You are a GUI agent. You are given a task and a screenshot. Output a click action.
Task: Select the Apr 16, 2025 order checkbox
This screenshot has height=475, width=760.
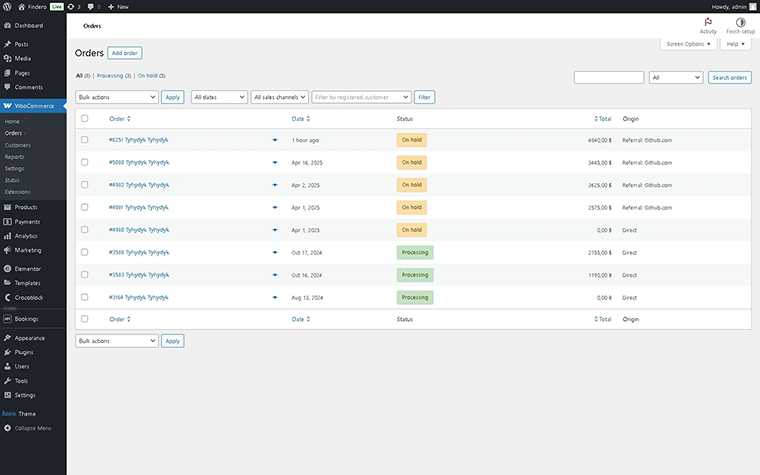point(84,162)
